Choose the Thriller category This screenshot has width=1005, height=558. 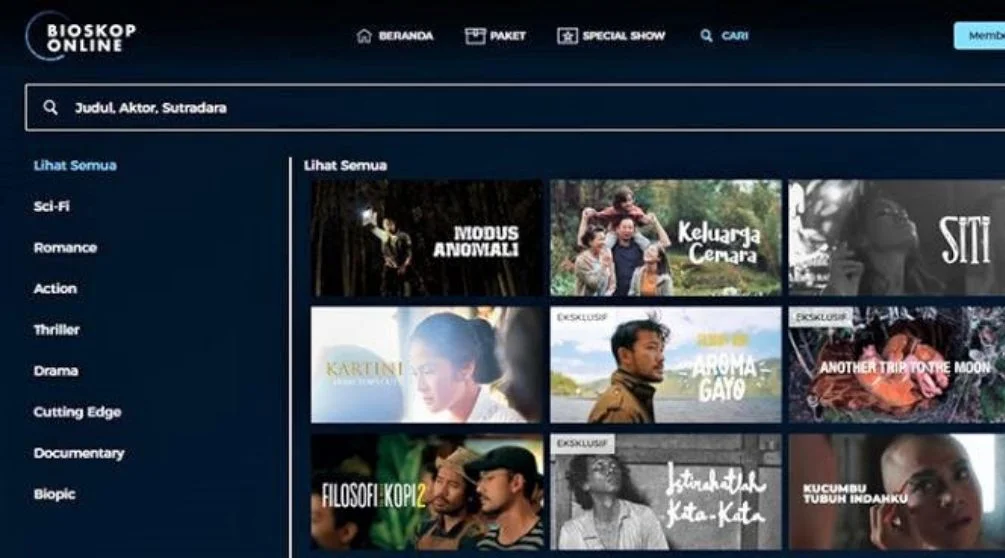click(56, 329)
